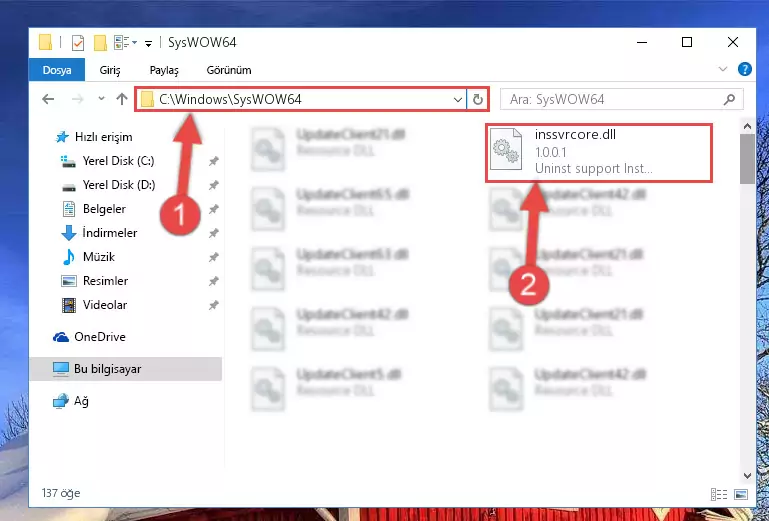769x521 pixels.
Task: Click the Properties icon in quick access toolbar
Action: click(x=77, y=43)
